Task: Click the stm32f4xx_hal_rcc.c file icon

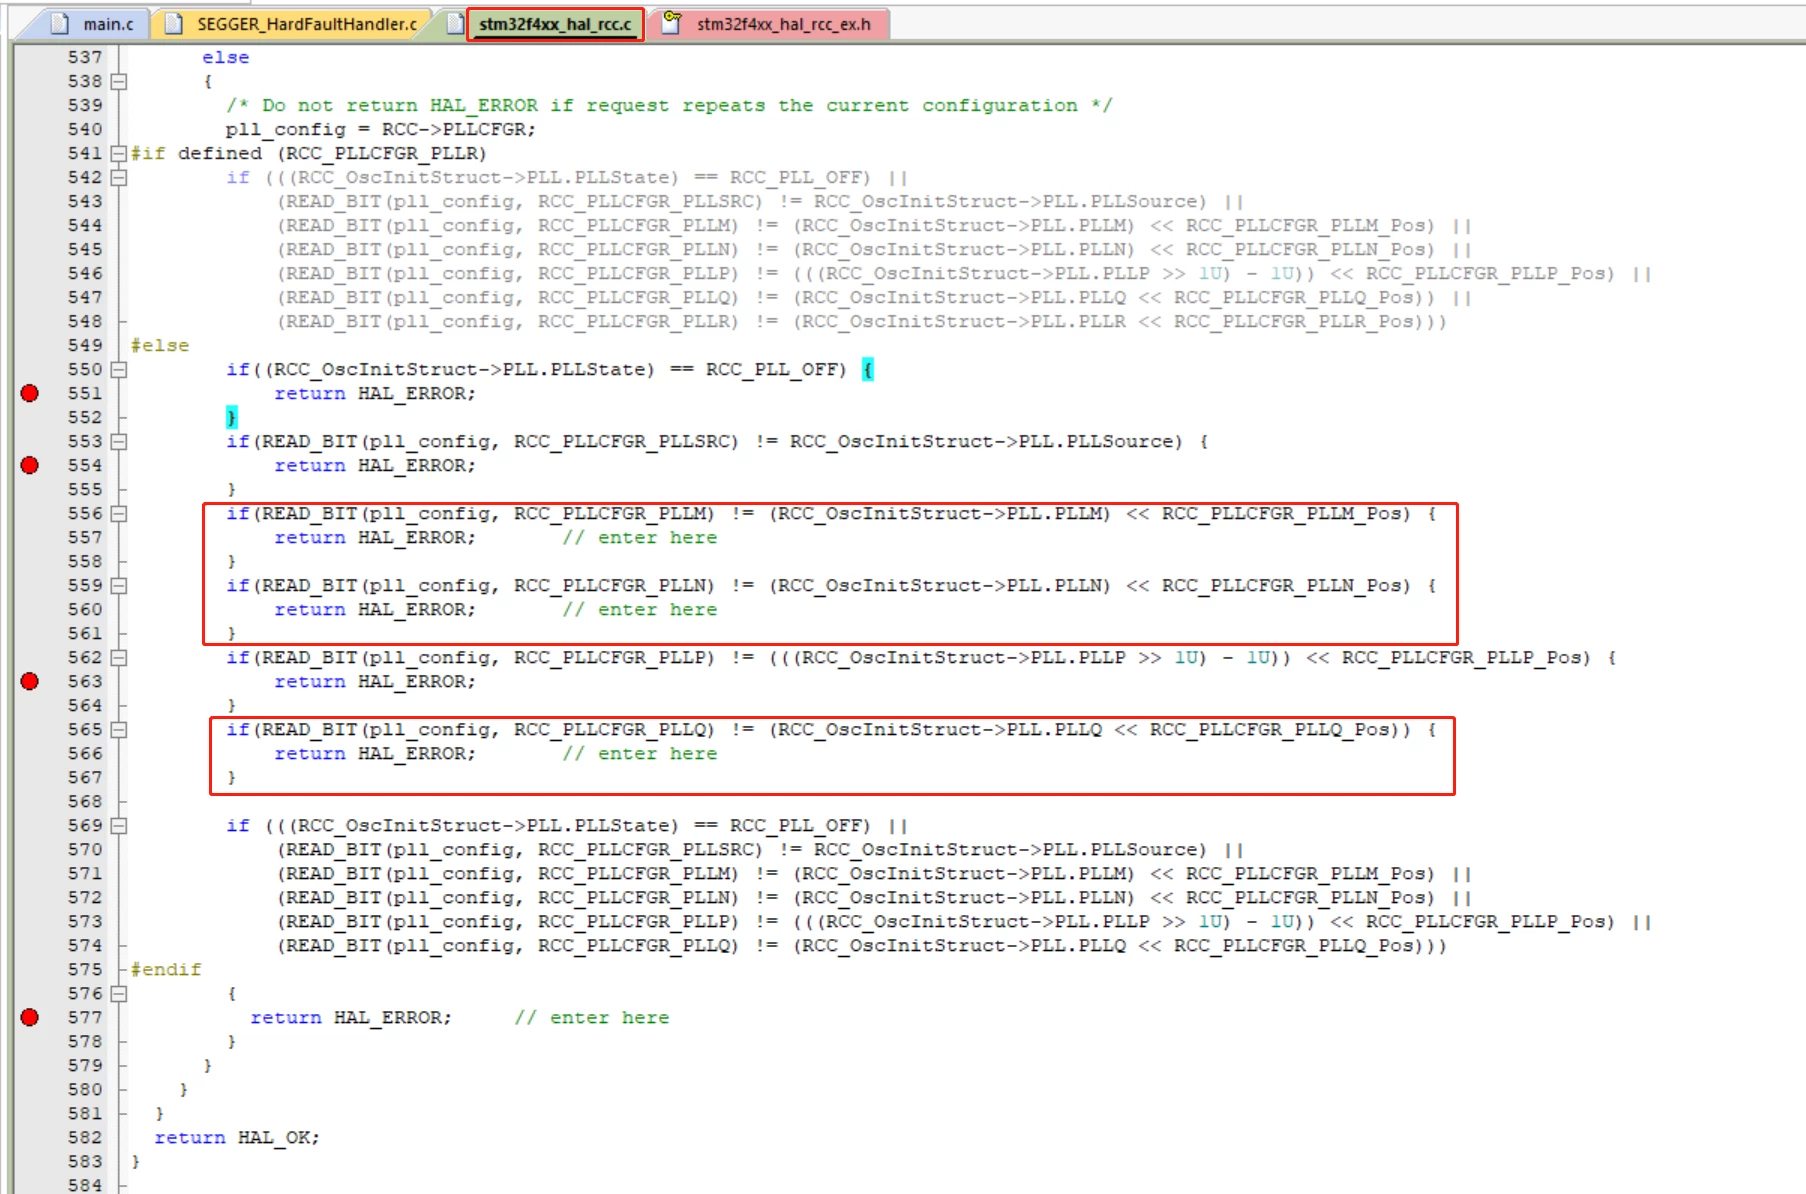Action: 455,24
